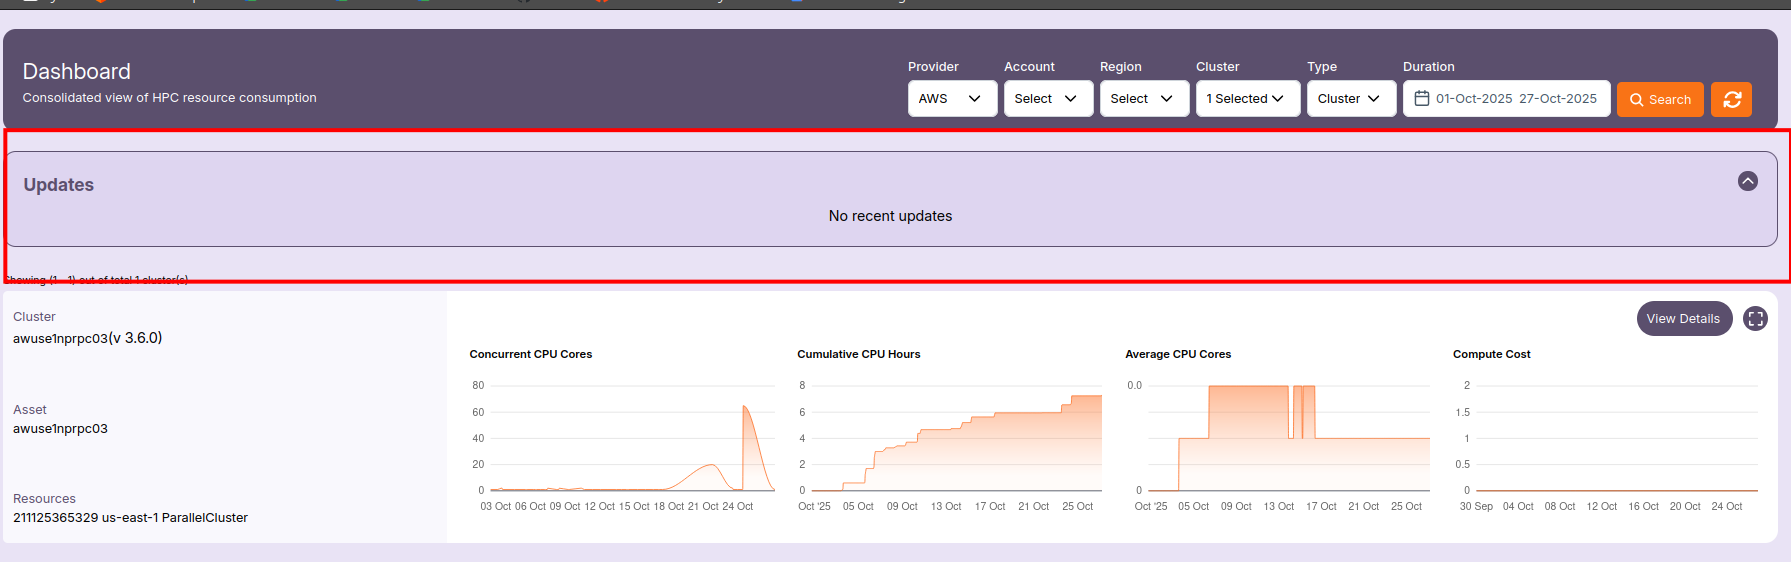The width and height of the screenshot is (1791, 562).
Task: Click the Average CPU Cores chart title
Action: pyautogui.click(x=1178, y=354)
